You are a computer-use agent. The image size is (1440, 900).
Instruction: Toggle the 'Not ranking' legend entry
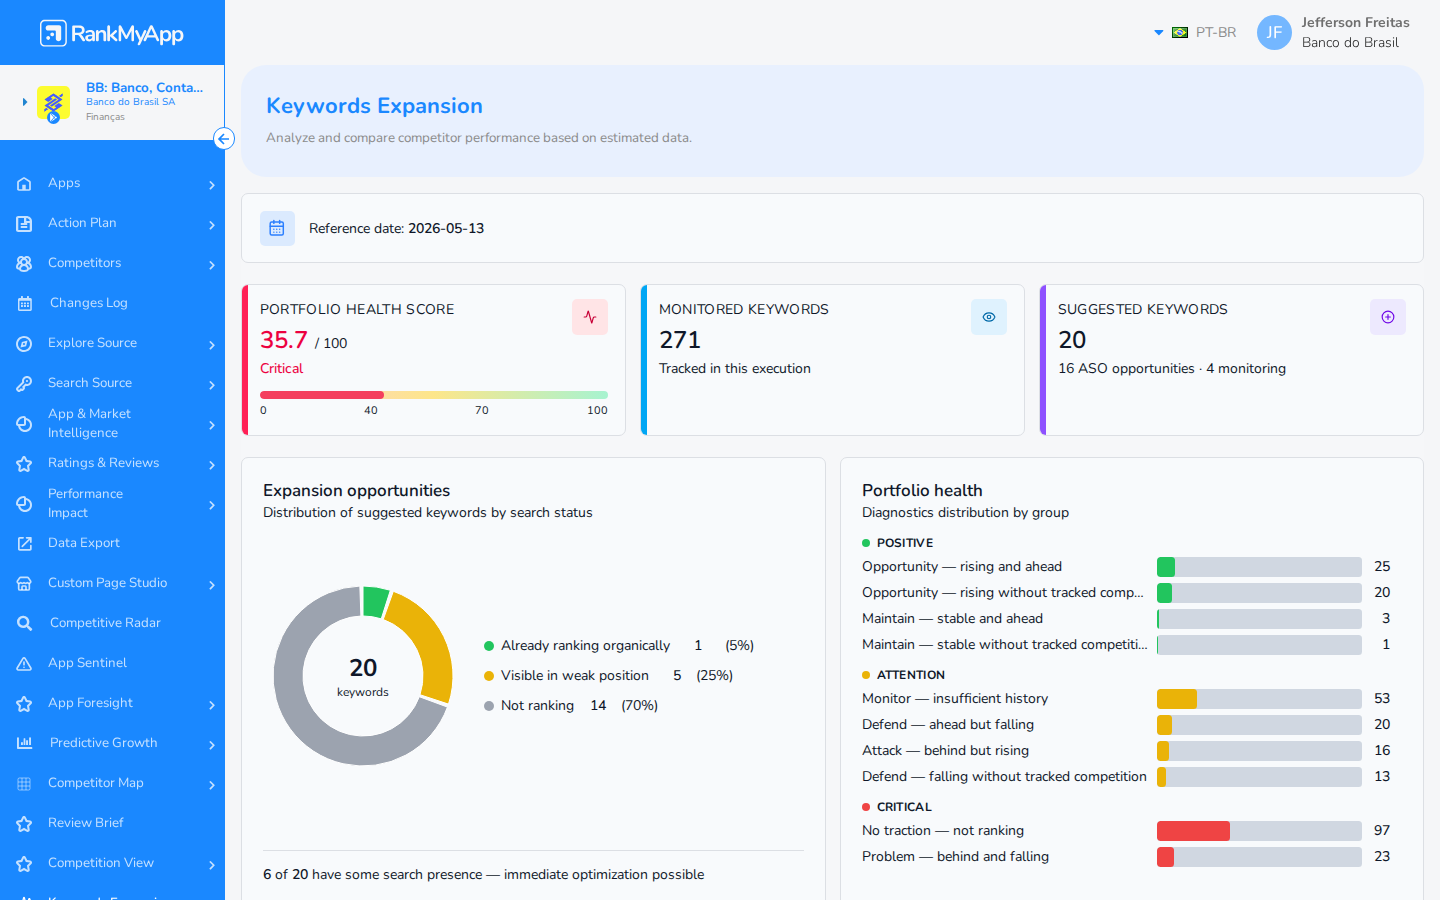(571, 706)
